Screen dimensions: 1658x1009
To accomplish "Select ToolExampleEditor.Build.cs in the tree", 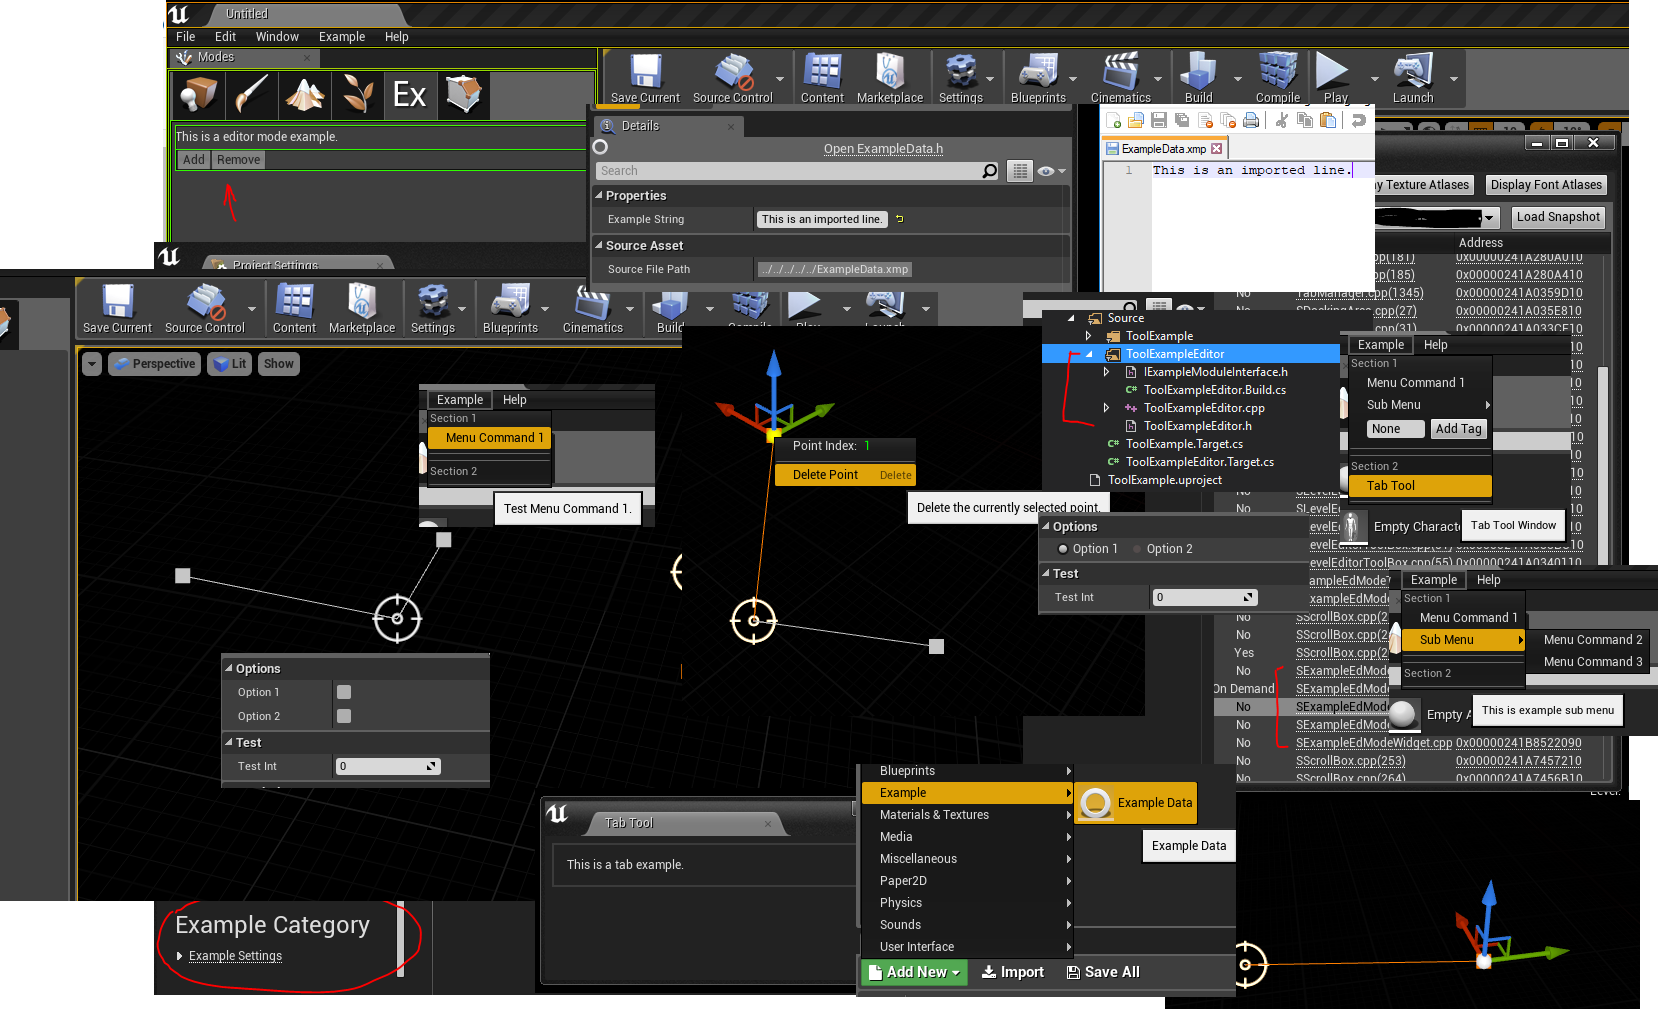I will coord(1214,390).
